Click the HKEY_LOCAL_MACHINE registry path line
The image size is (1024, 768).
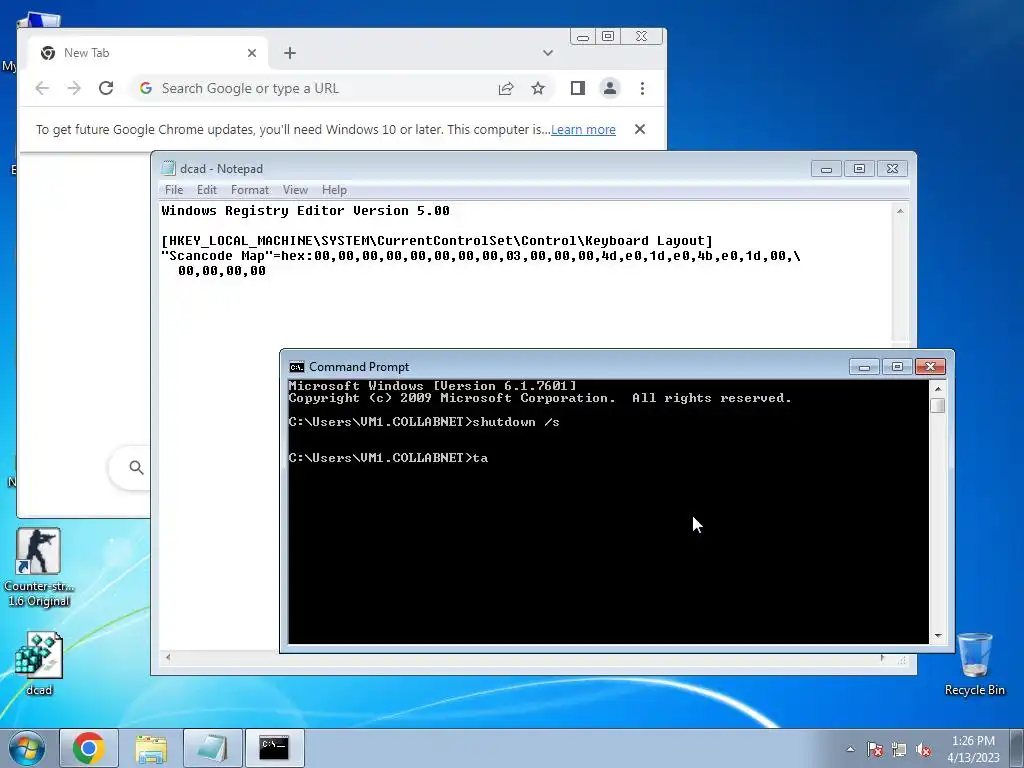pyautogui.click(x=437, y=241)
